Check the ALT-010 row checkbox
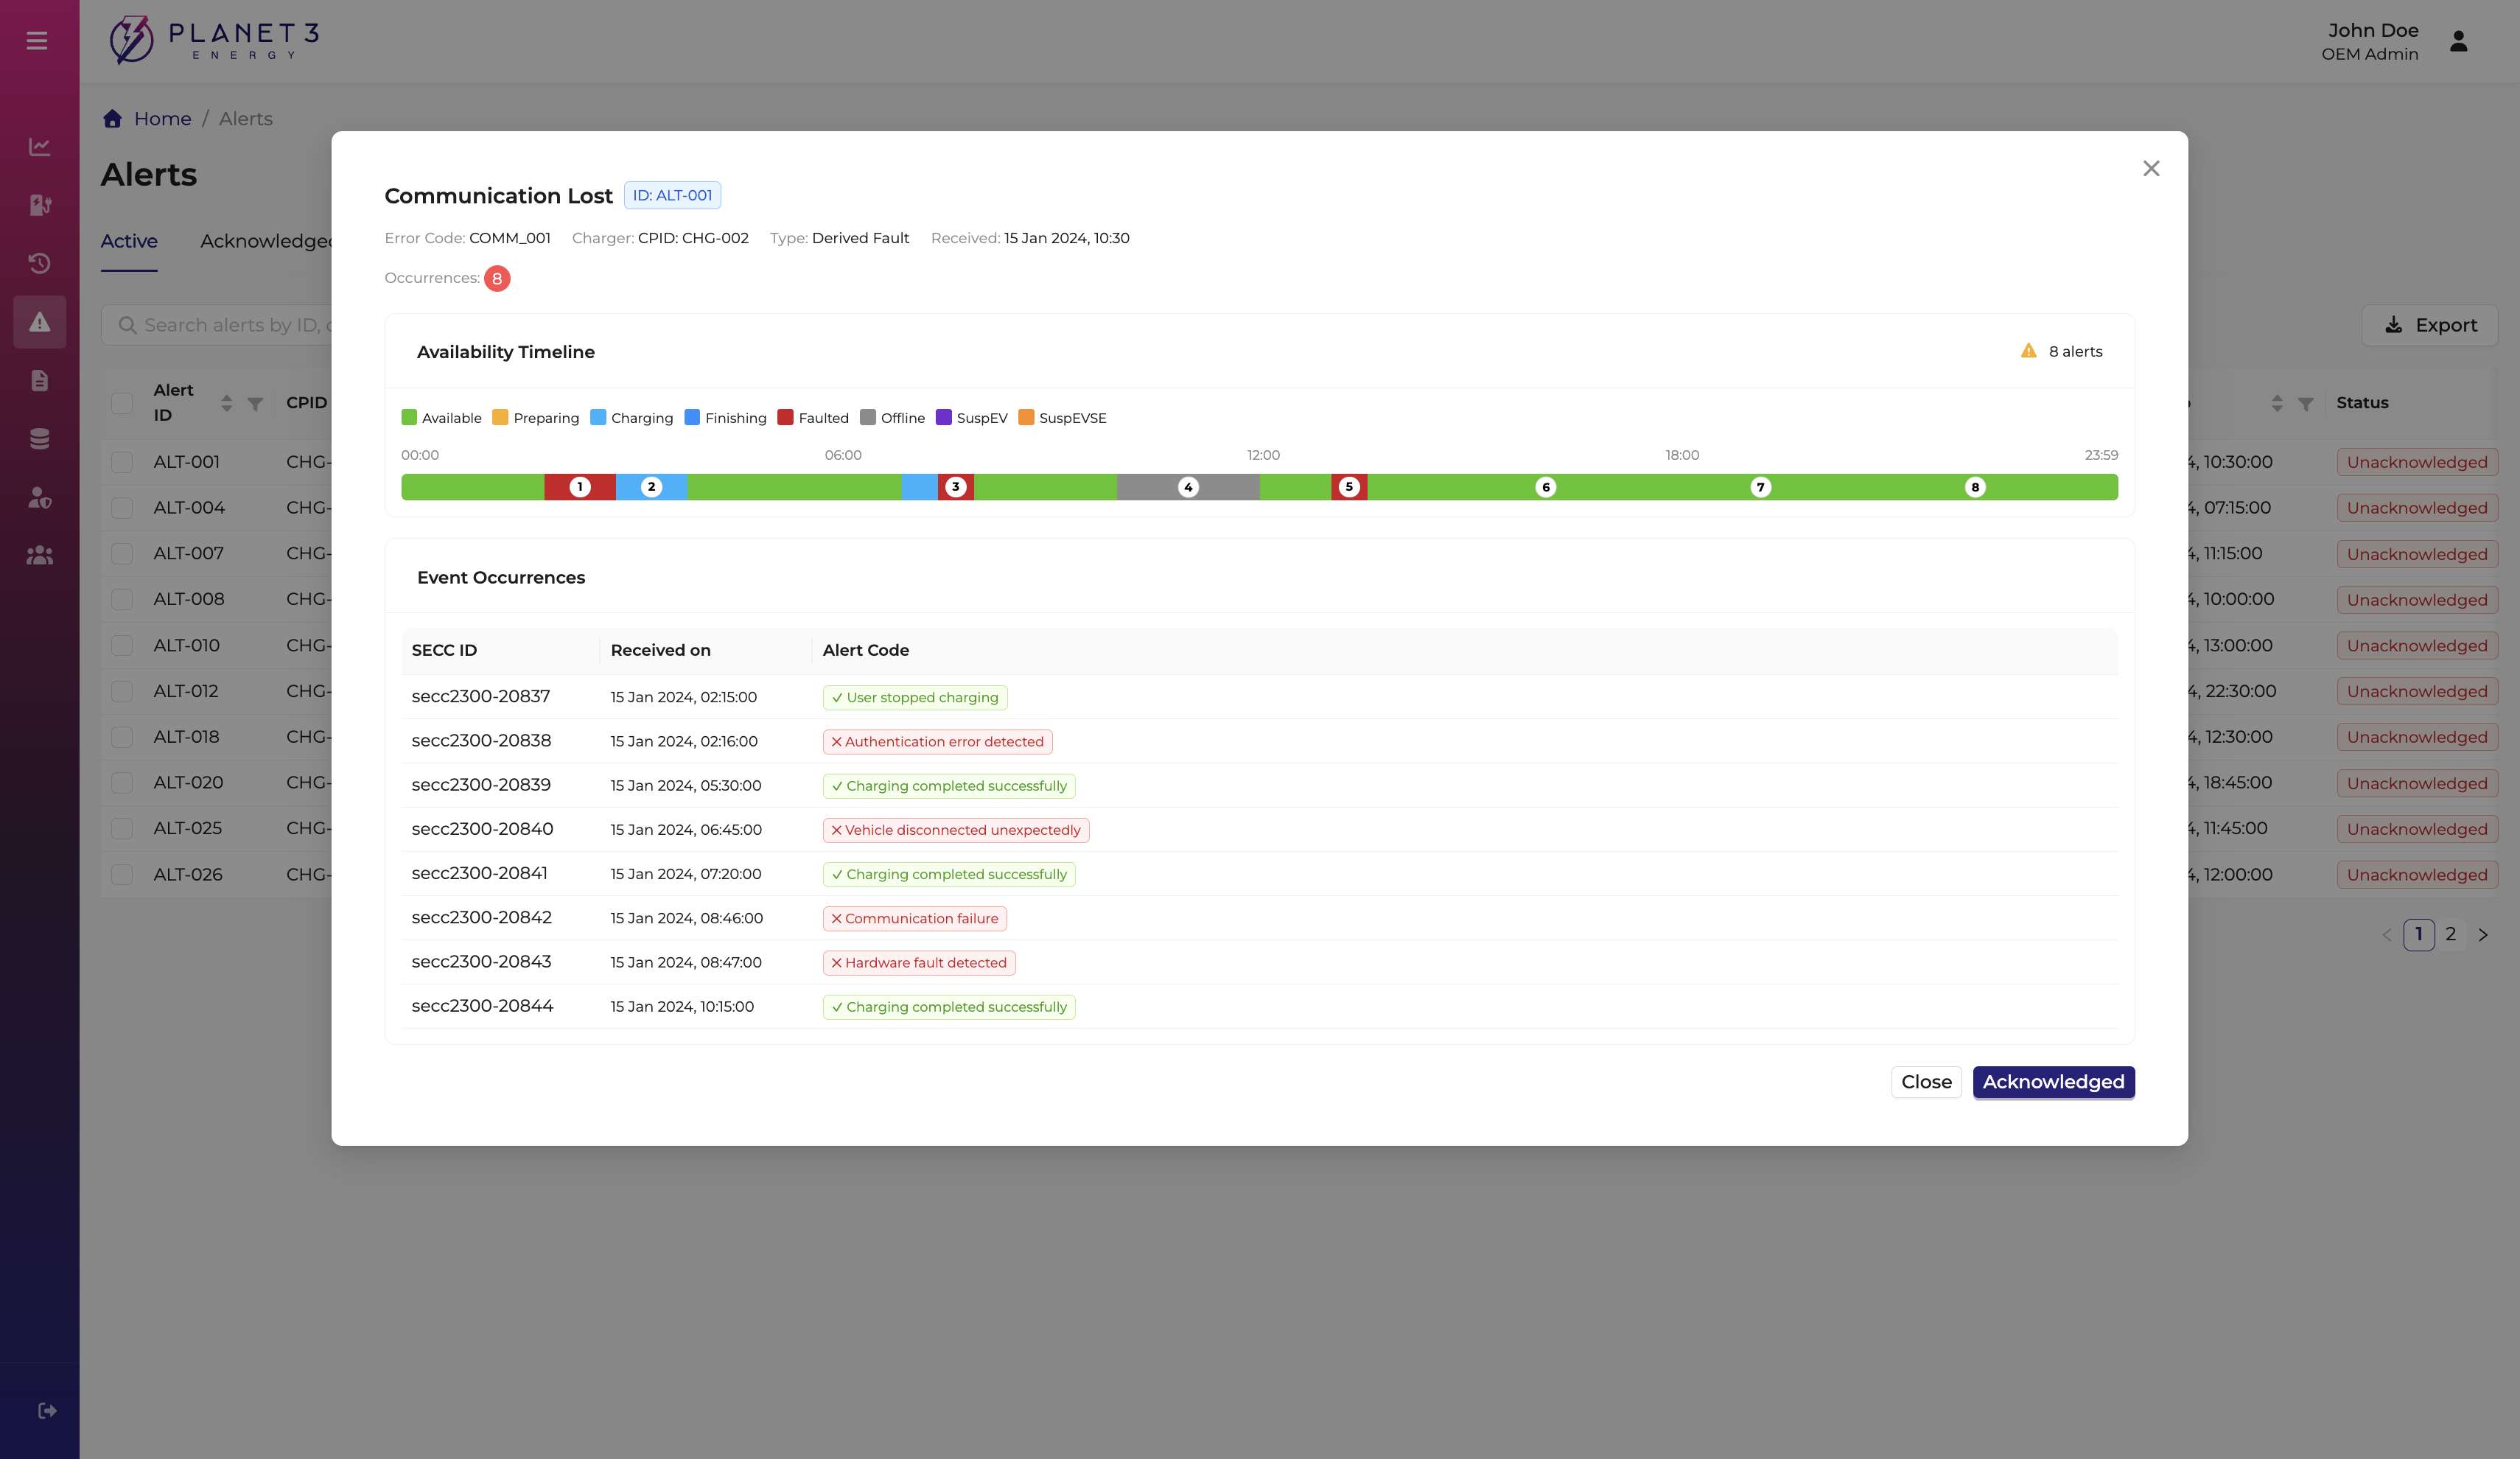Screen dimensions: 2520x1459 (122, 645)
